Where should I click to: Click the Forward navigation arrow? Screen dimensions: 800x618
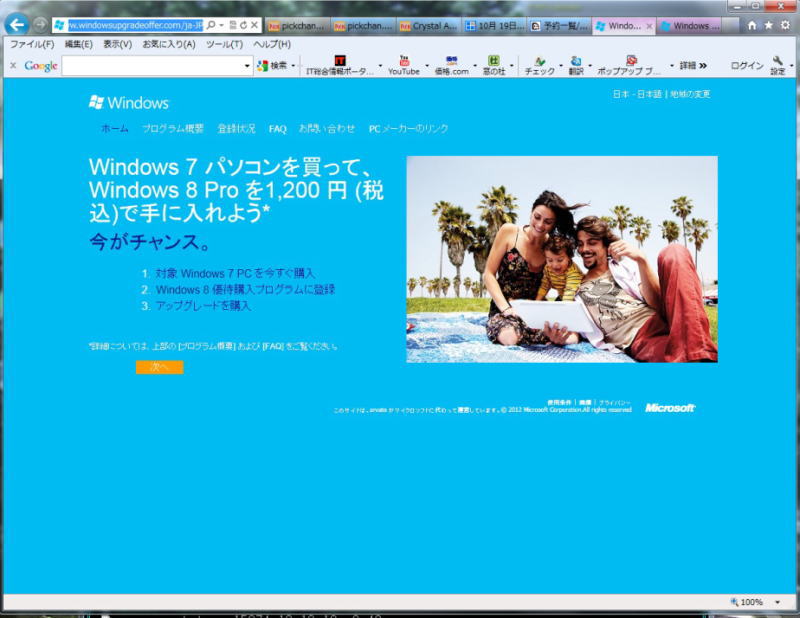(40, 24)
